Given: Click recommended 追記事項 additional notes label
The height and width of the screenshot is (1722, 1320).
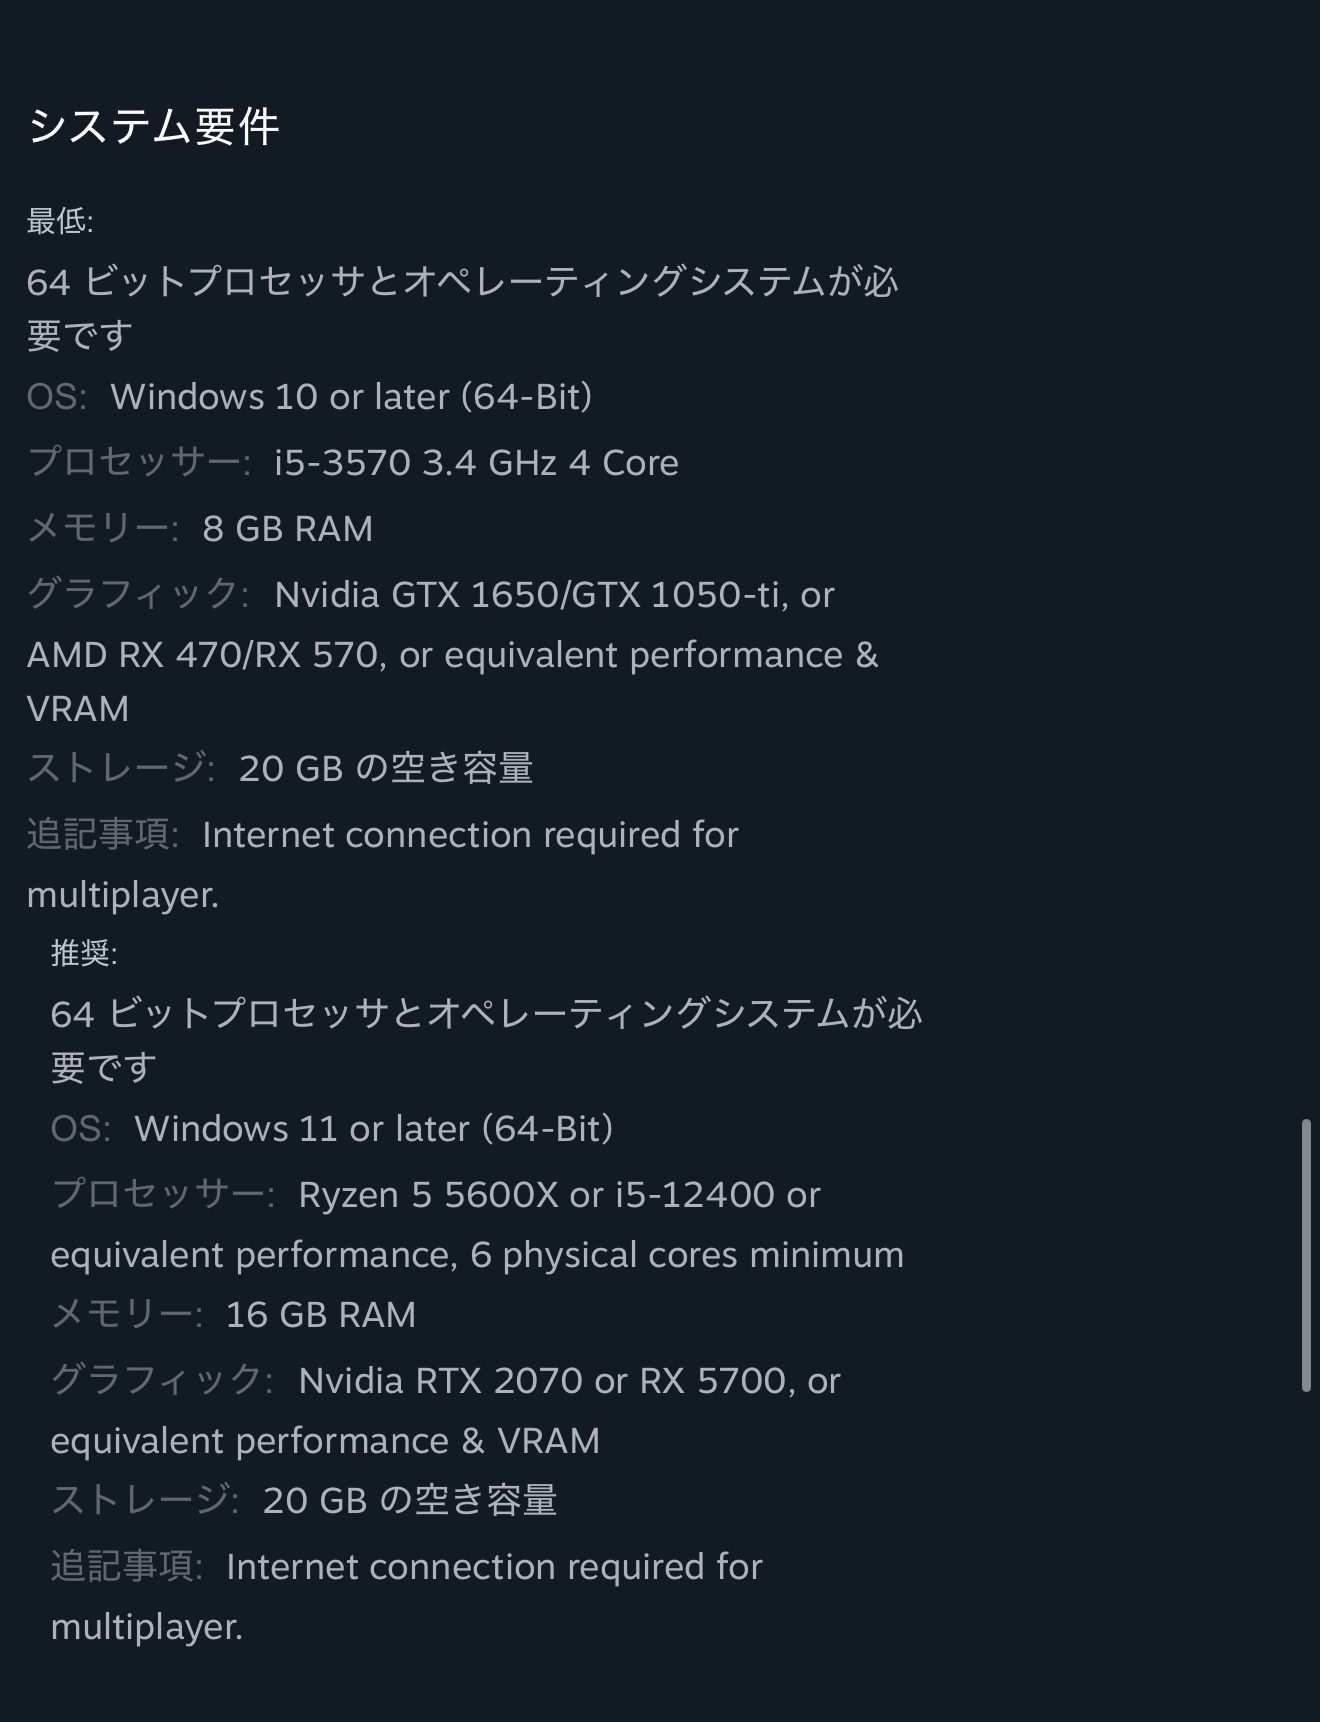Looking at the screenshot, I should pyautogui.click(x=127, y=1567).
